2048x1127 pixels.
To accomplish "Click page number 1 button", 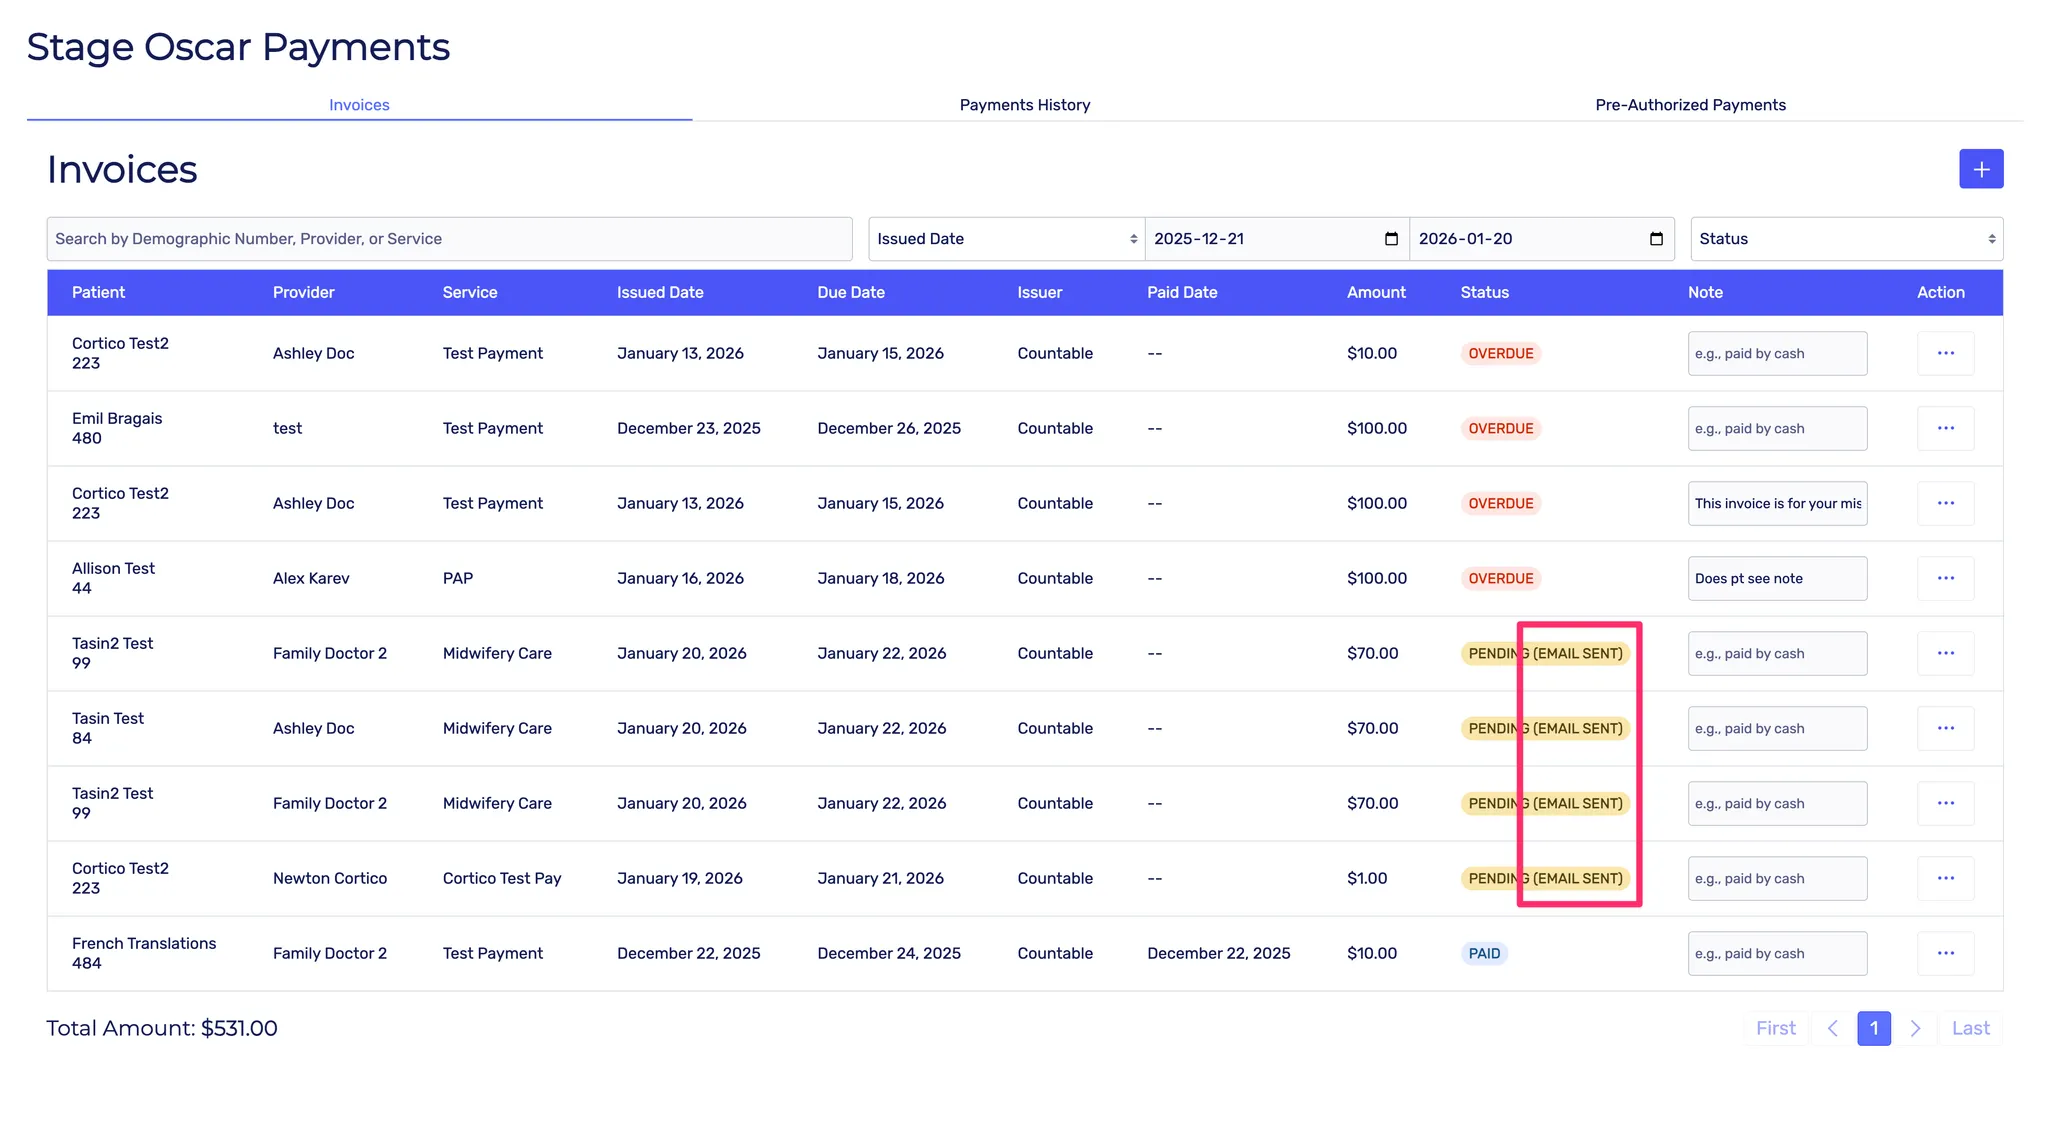I will tap(1873, 1028).
